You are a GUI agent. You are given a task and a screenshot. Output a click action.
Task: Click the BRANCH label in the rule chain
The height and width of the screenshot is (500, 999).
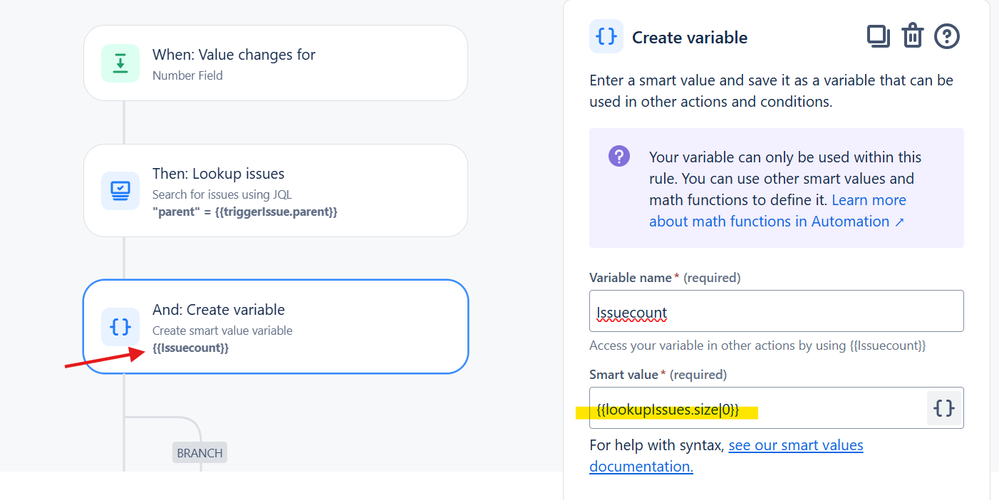[199, 453]
